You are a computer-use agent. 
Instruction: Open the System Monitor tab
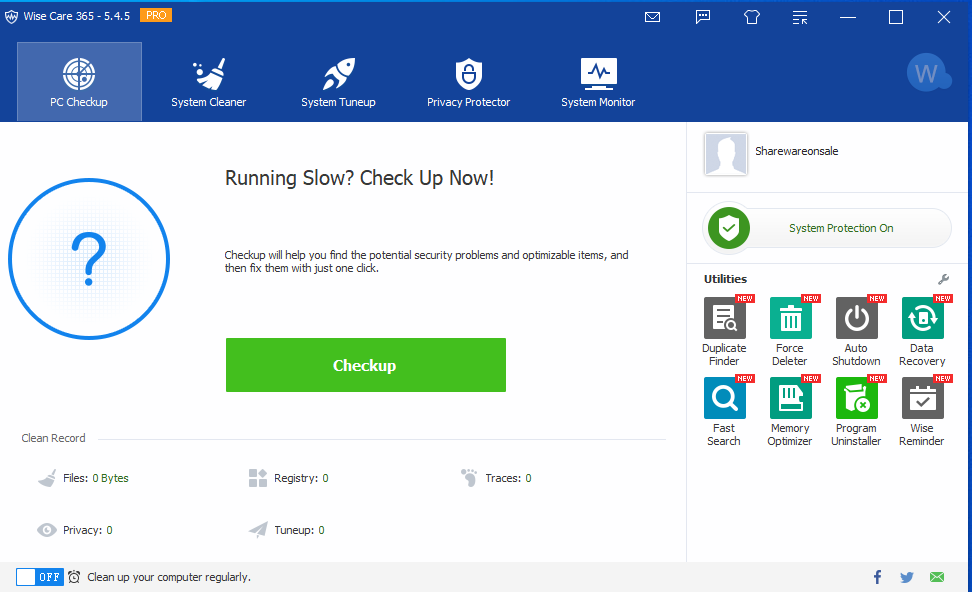(598, 82)
